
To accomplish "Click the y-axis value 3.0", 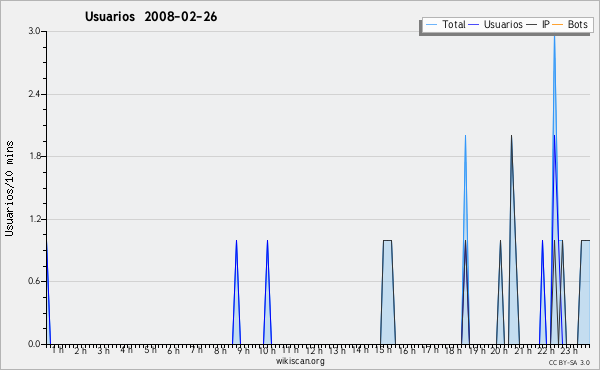I will point(34,31).
